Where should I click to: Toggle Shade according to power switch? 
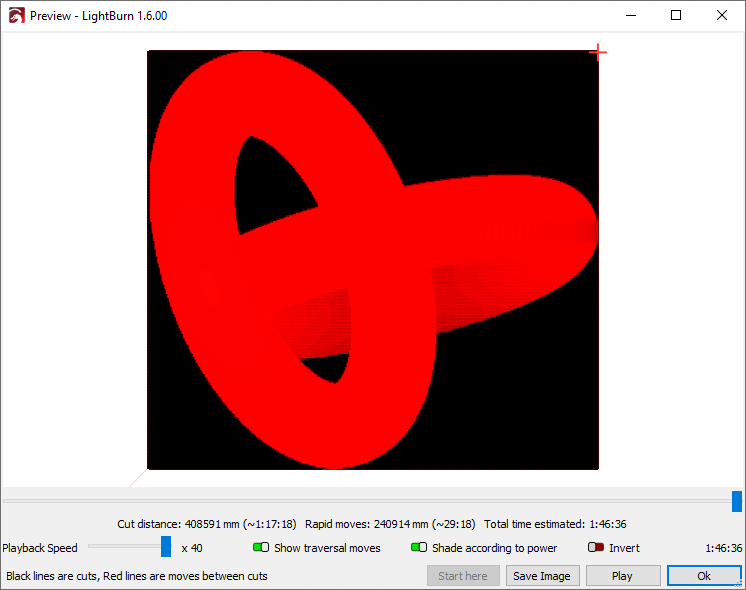419,547
